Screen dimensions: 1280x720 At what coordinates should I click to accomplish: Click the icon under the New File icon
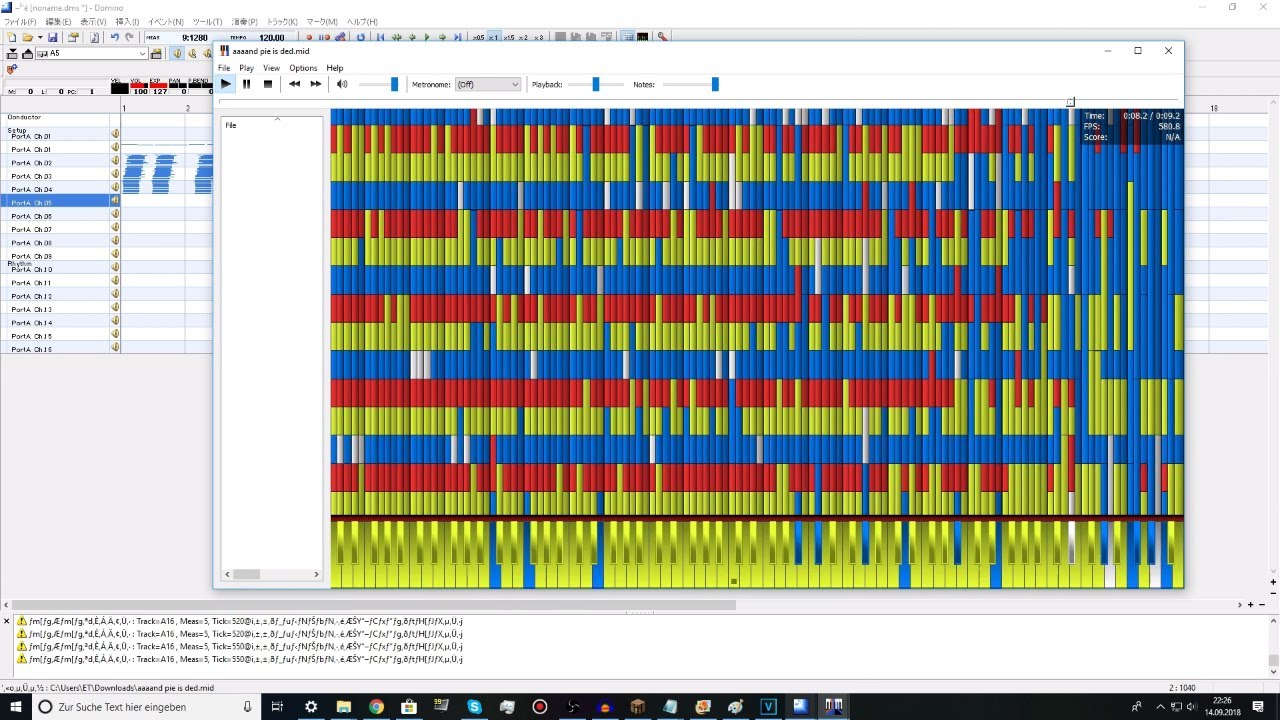coord(12,53)
